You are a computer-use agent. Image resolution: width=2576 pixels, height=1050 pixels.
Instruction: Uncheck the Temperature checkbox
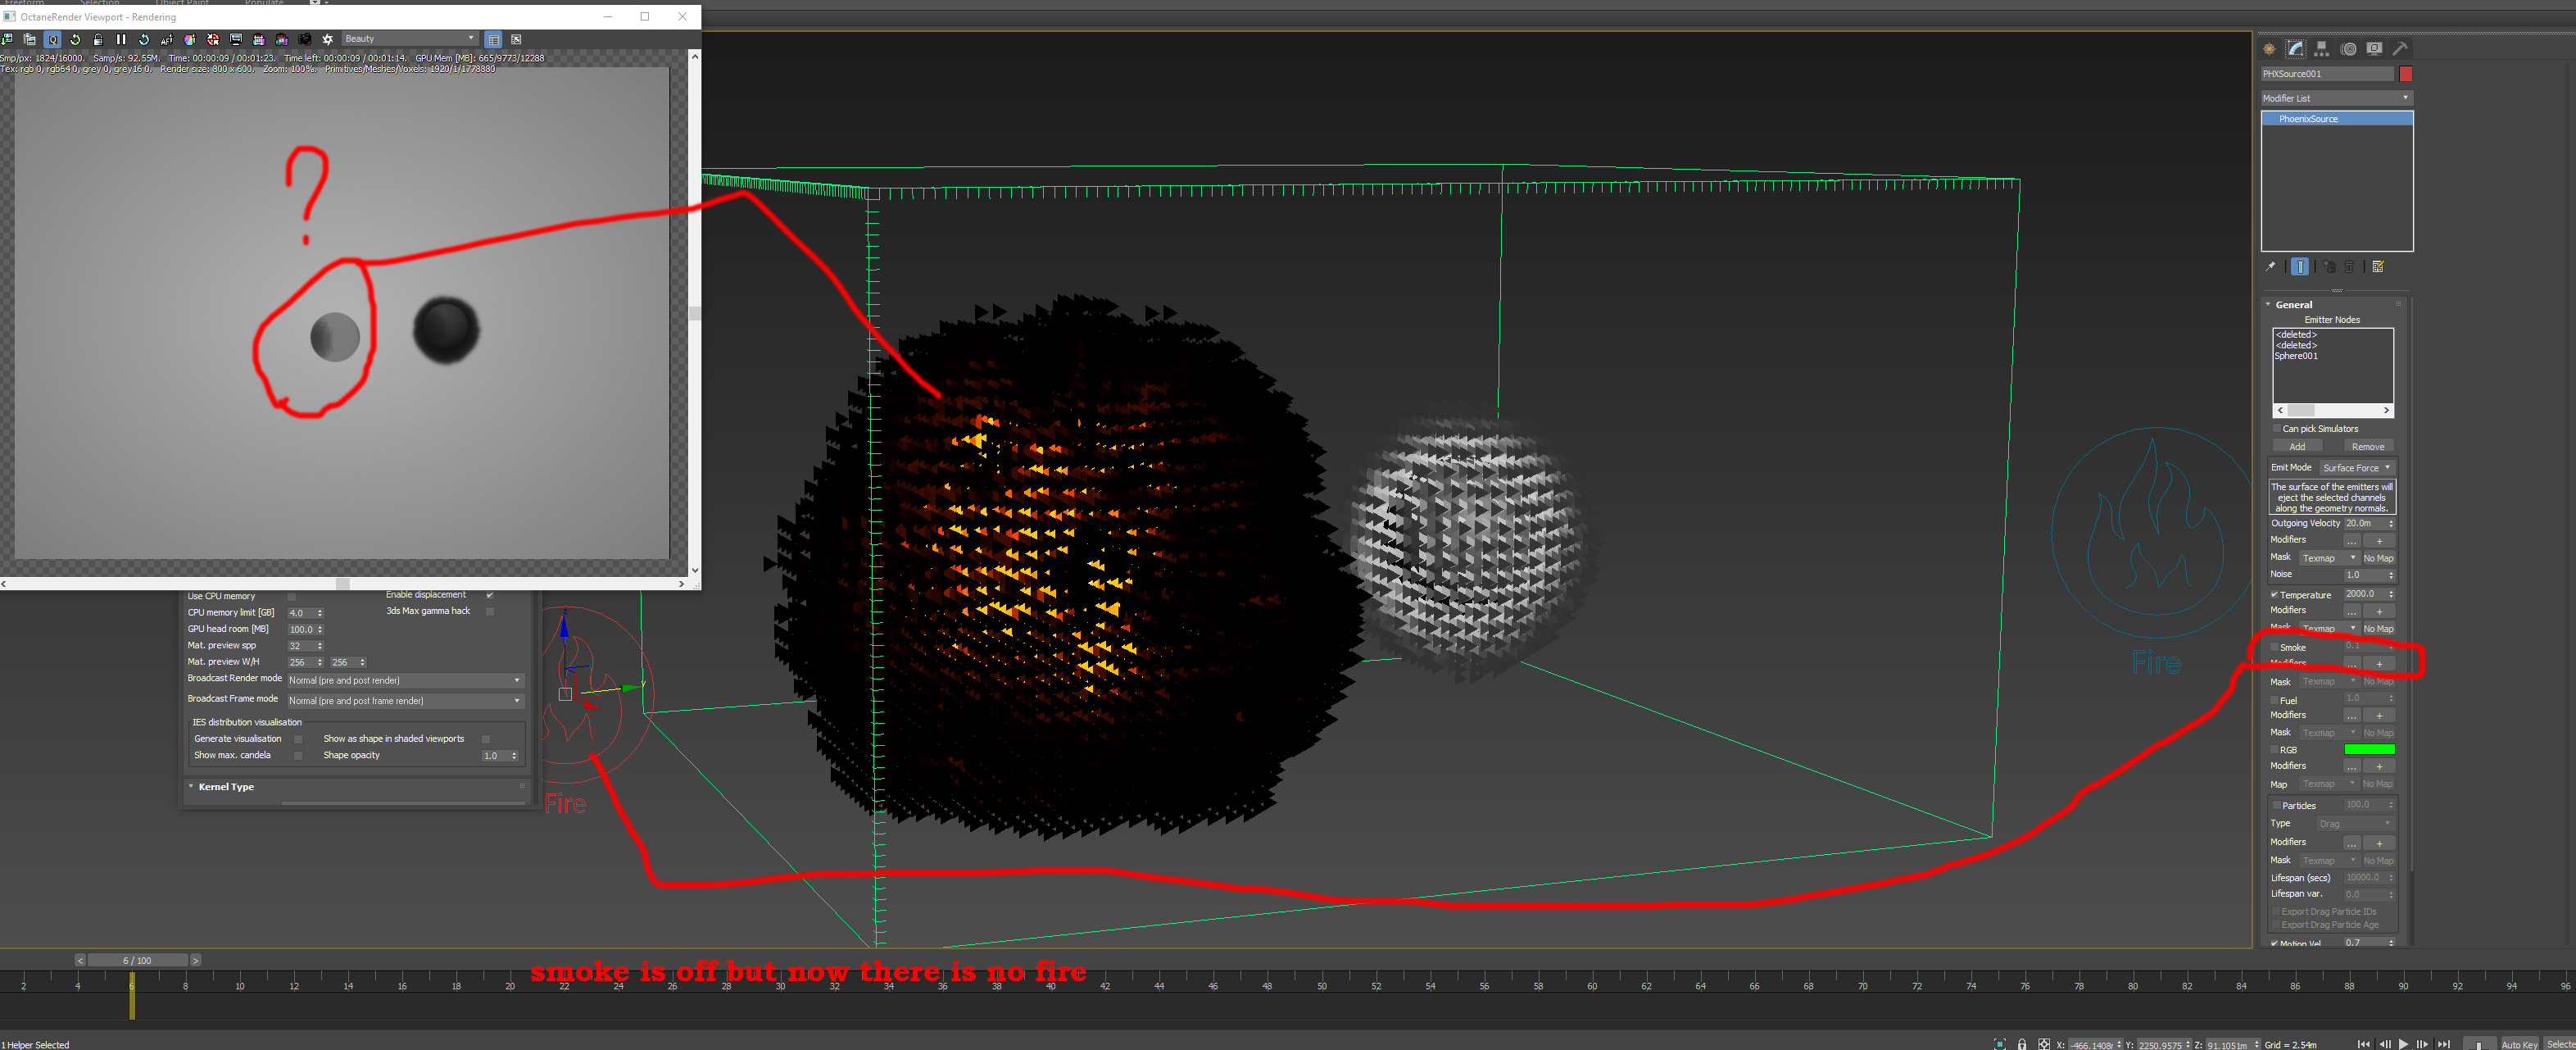(2274, 594)
